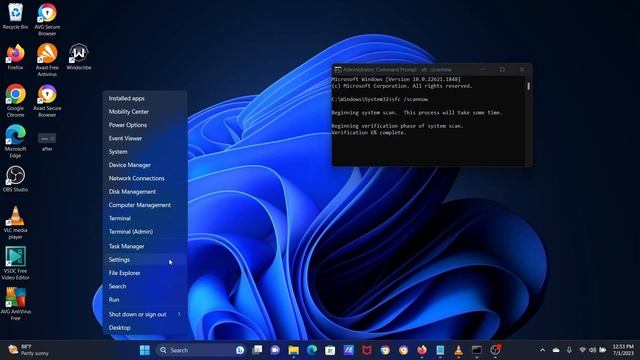Open the red McAfee taskbar icon
The height and width of the screenshot is (360, 640).
[x=367, y=350]
